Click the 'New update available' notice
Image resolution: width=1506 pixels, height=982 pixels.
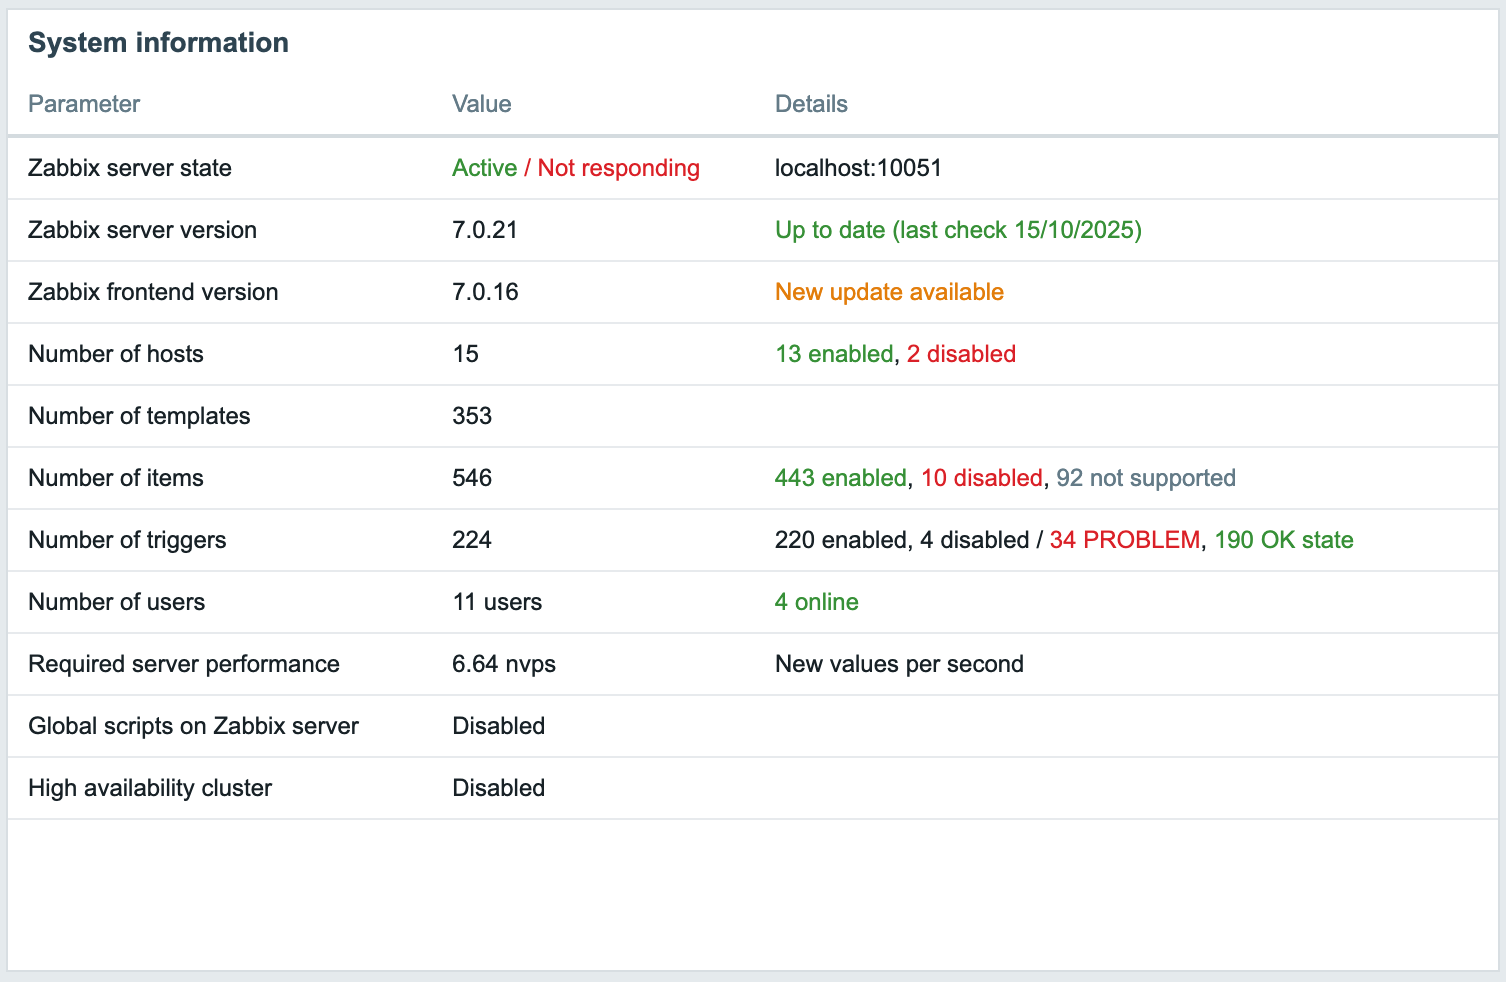coord(889,292)
